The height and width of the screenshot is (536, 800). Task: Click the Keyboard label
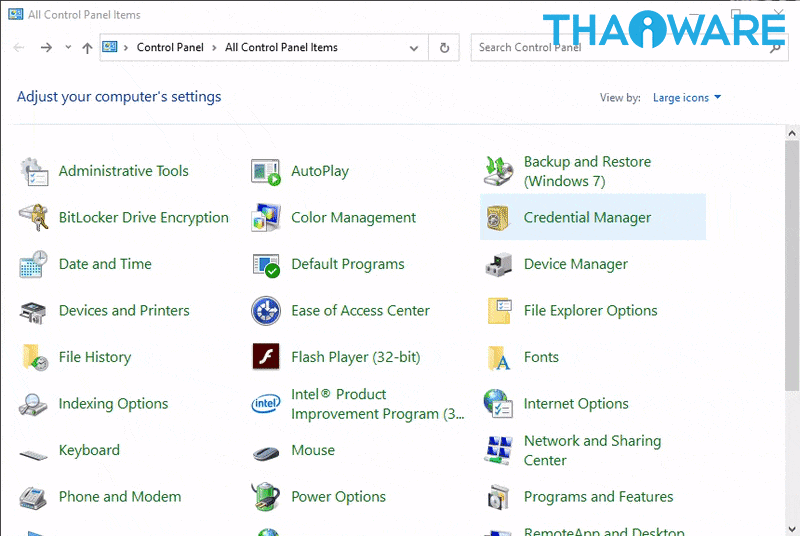coord(89,450)
